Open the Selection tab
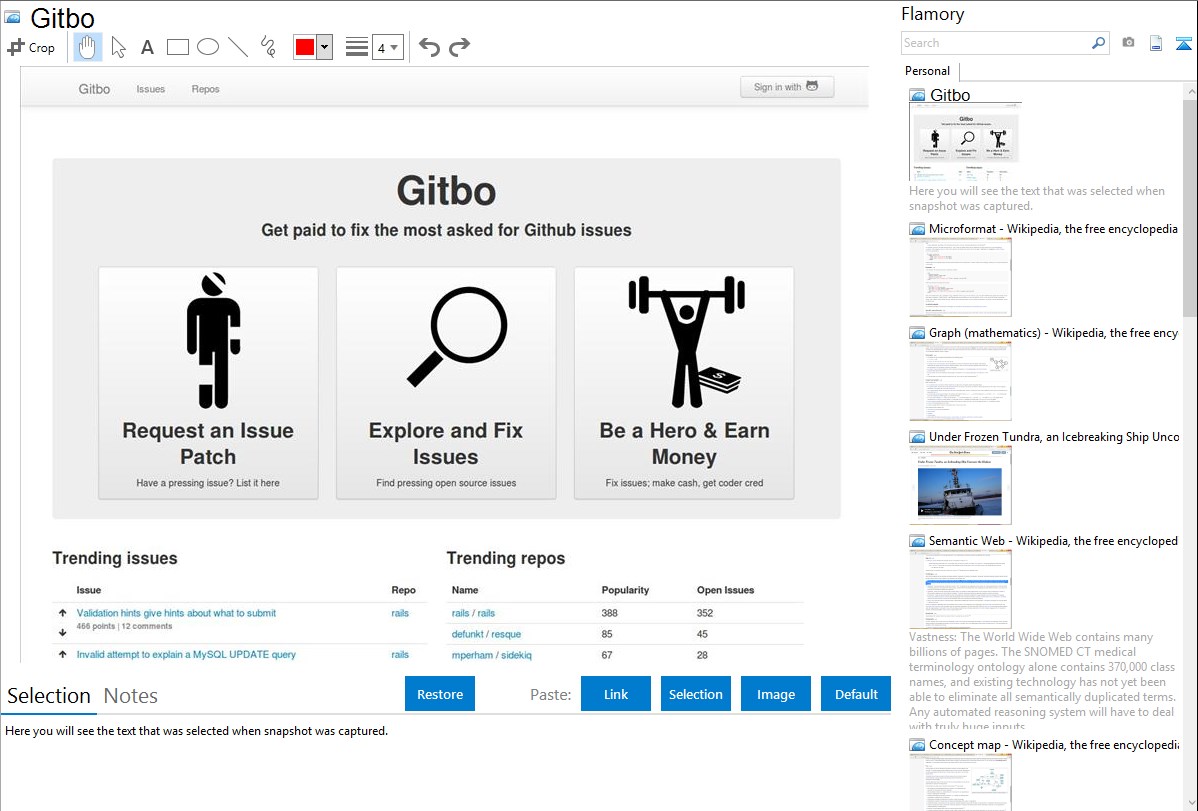Image resolution: width=1198 pixels, height=811 pixels. pos(48,696)
